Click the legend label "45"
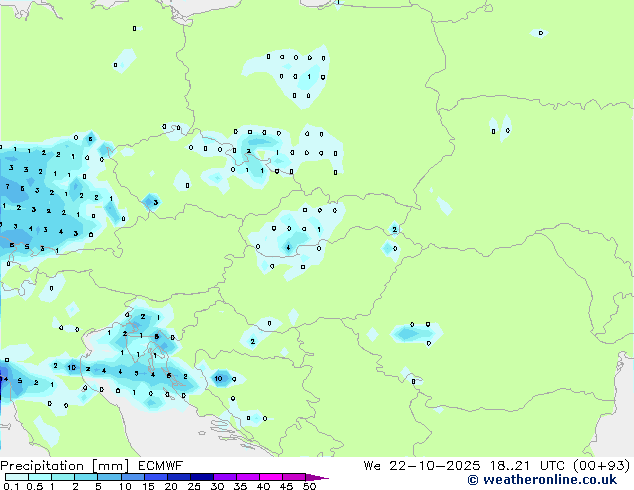 [x=286, y=486]
